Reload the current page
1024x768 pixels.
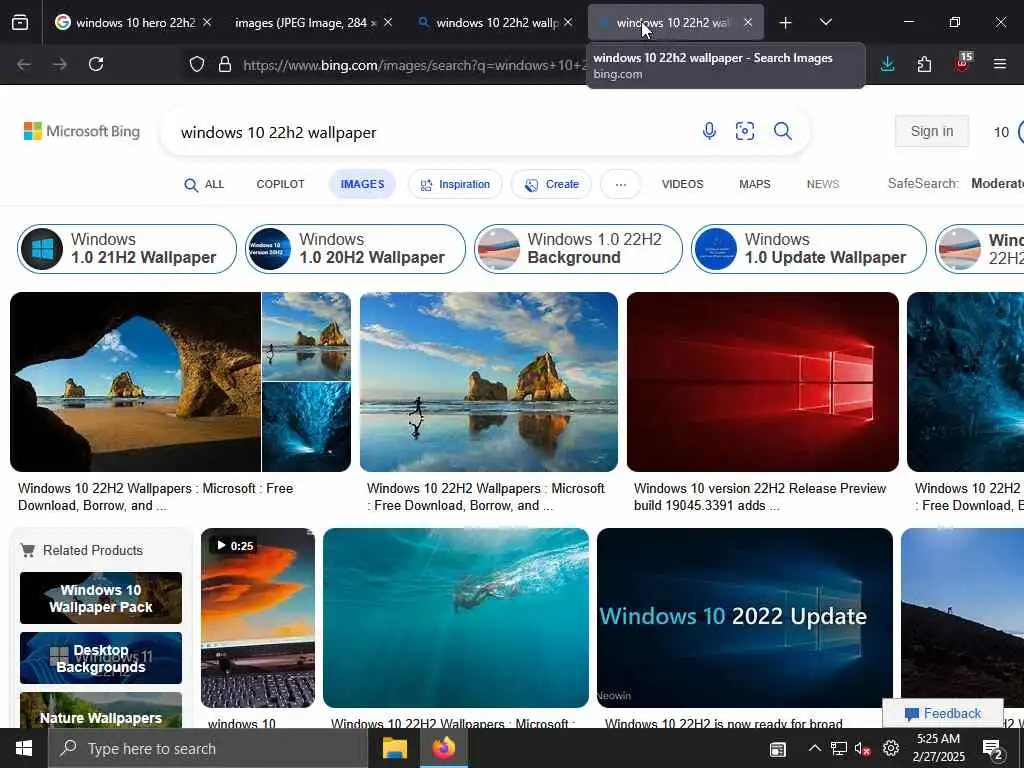pyautogui.click(x=96, y=64)
